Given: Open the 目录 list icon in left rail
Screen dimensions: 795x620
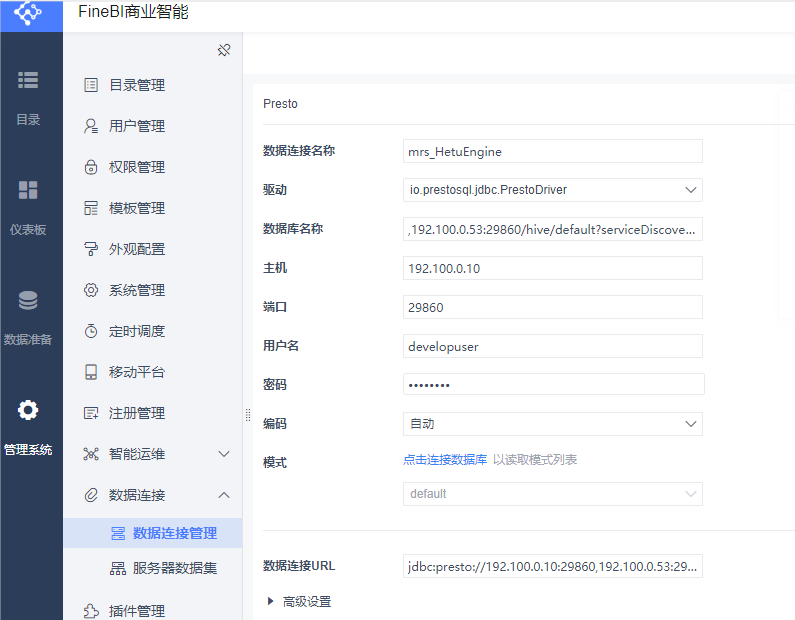Looking at the screenshot, I should tap(28, 80).
